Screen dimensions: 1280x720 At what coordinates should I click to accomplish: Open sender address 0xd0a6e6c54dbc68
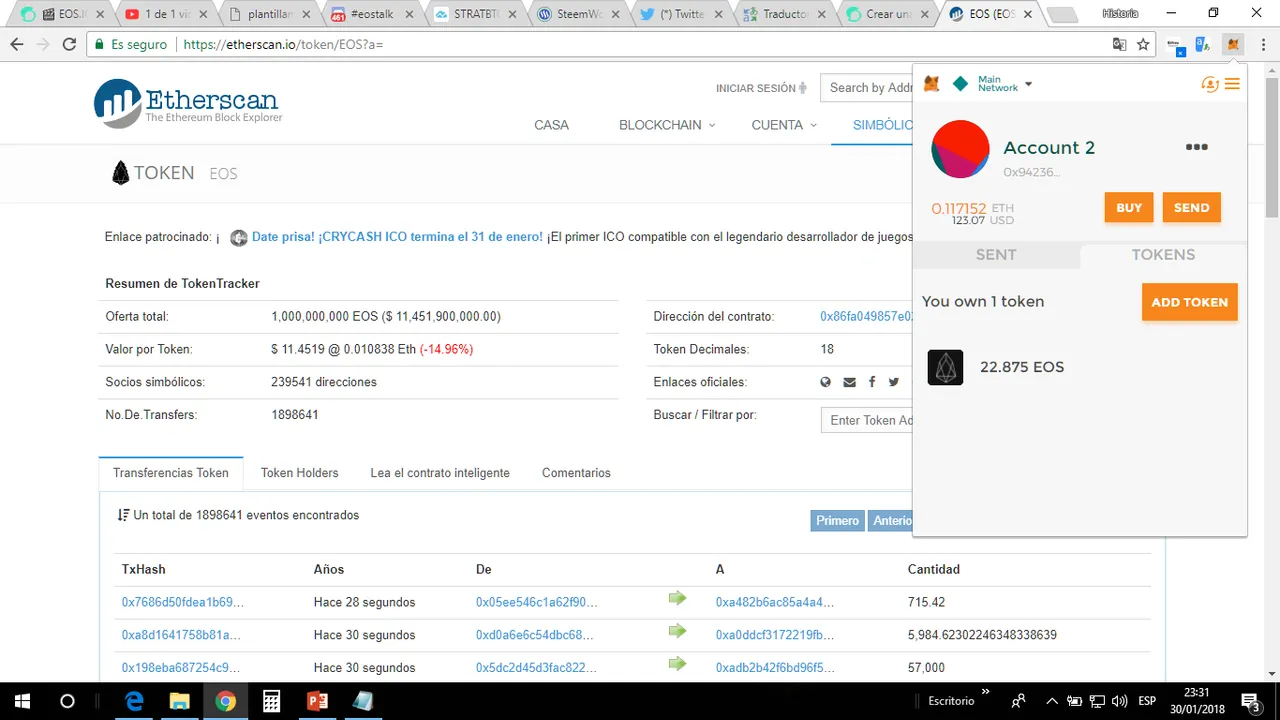point(535,635)
